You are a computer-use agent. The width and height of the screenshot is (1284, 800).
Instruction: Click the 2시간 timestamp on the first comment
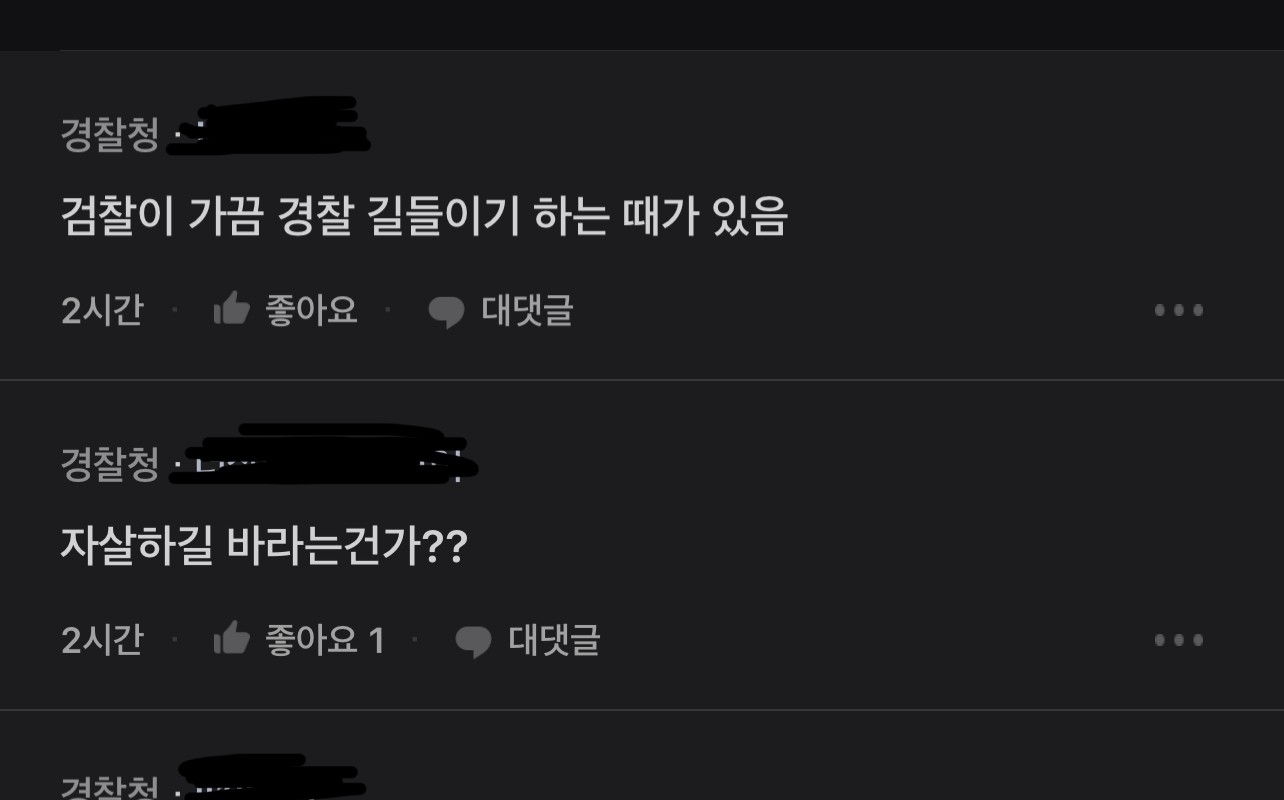point(102,310)
